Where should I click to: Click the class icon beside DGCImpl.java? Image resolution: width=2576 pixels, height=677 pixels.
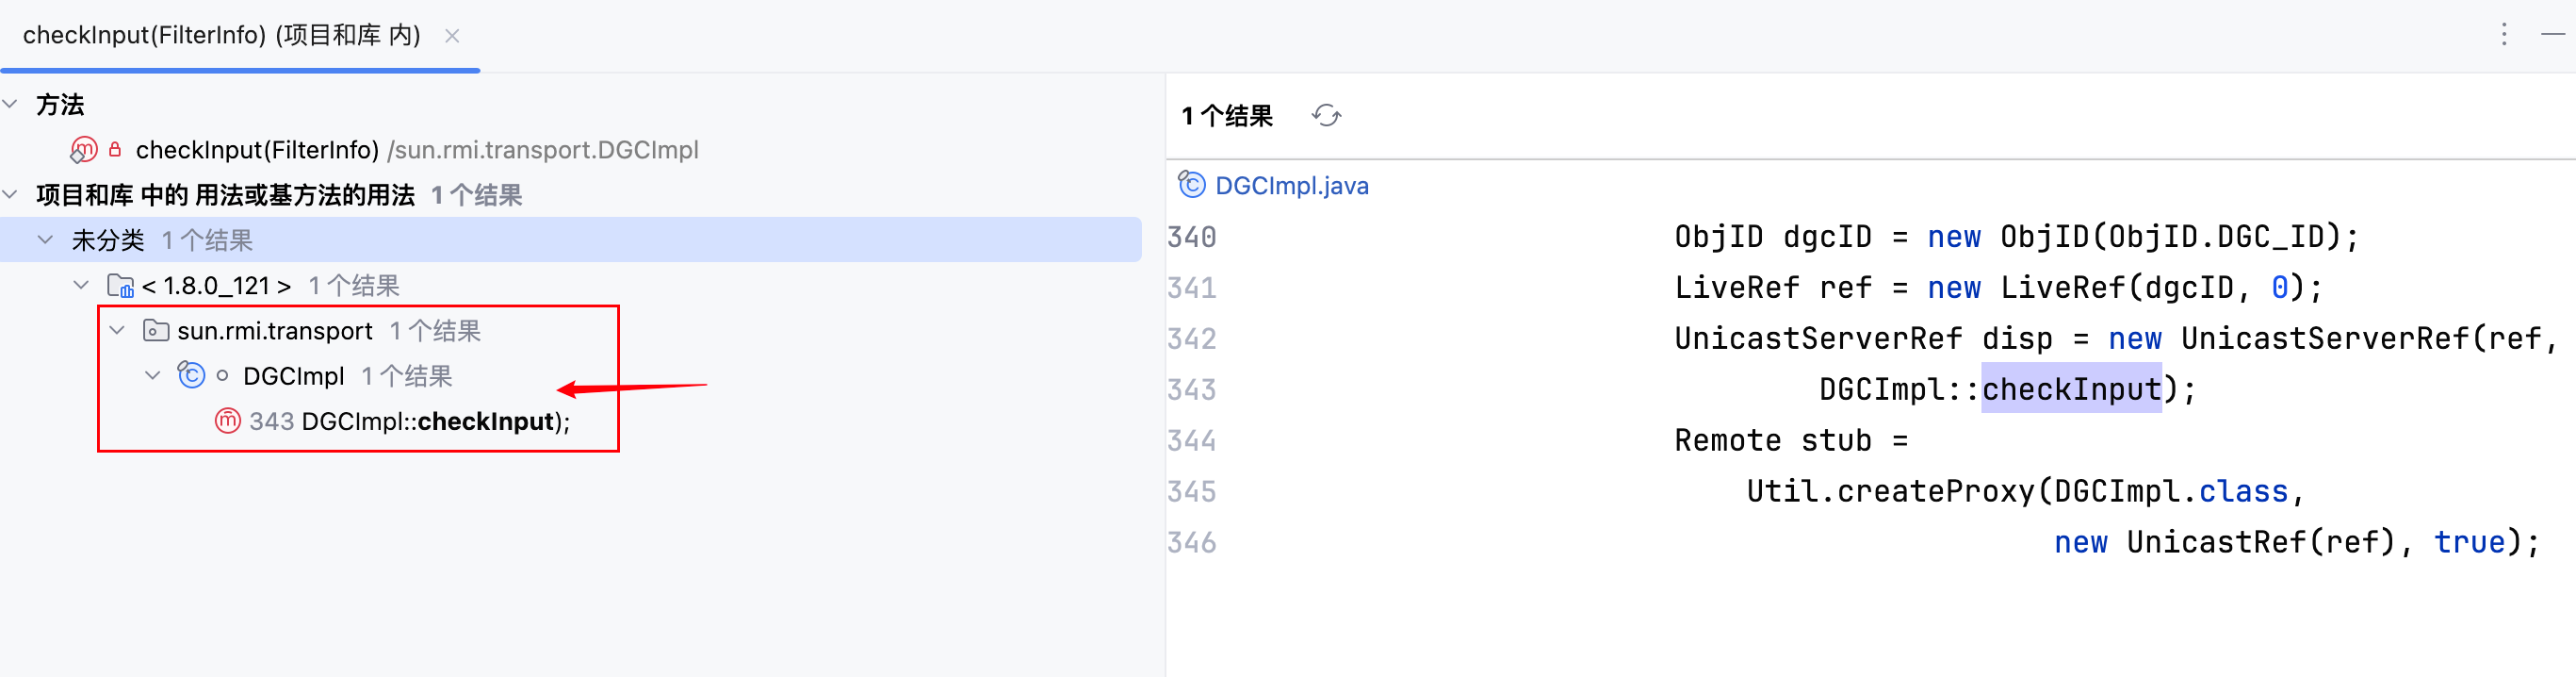pyautogui.click(x=1191, y=185)
